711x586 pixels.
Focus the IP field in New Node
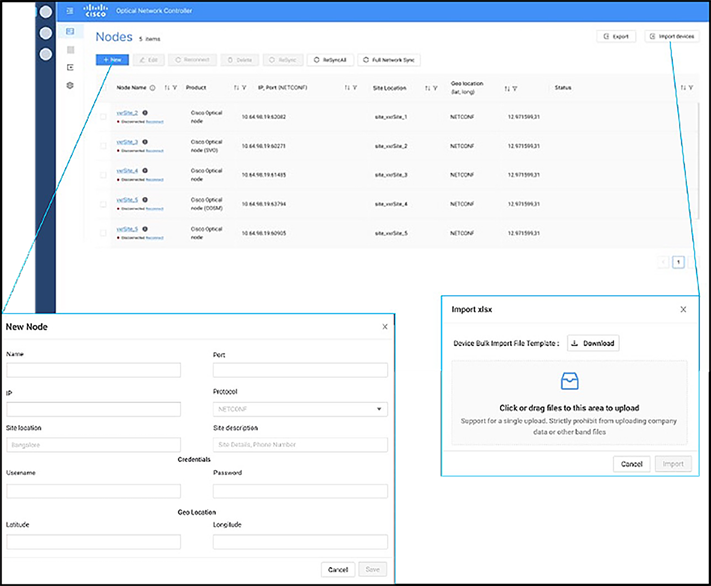pyautogui.click(x=93, y=409)
